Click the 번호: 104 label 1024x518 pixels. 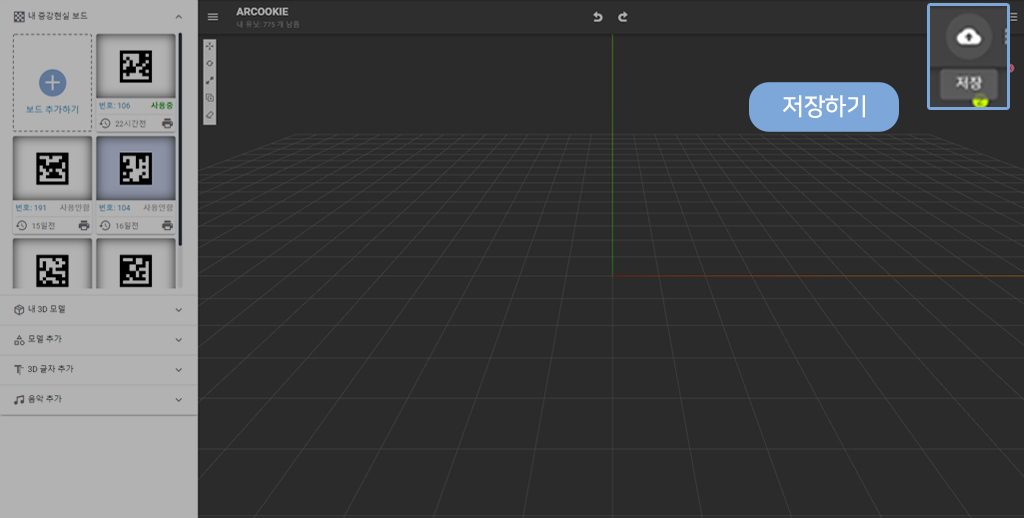114,208
